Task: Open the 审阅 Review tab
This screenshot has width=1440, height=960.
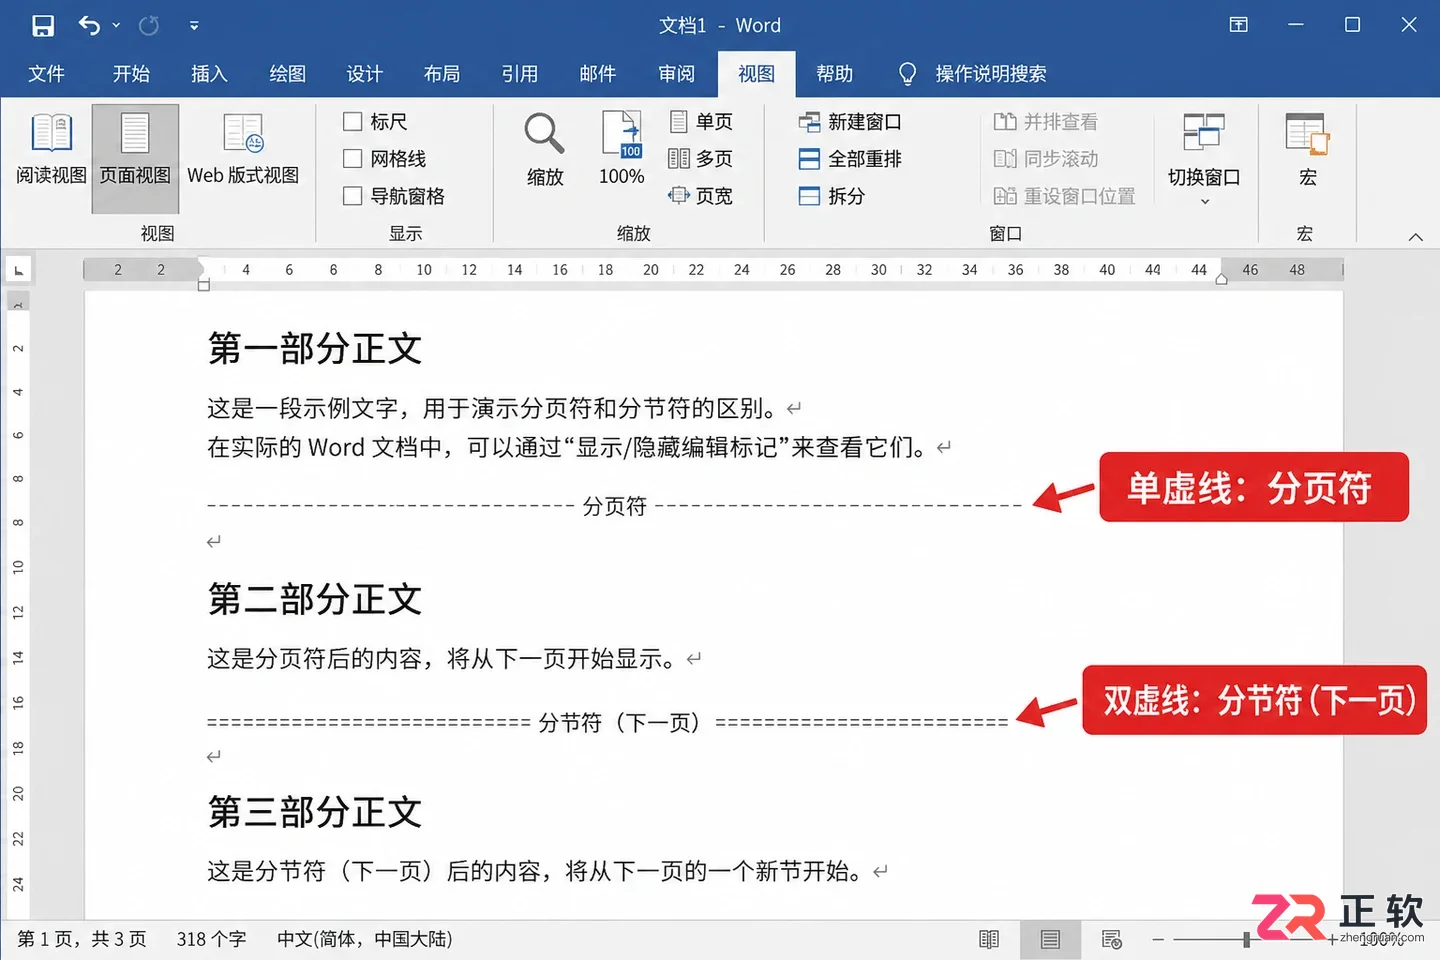Action: point(676,74)
